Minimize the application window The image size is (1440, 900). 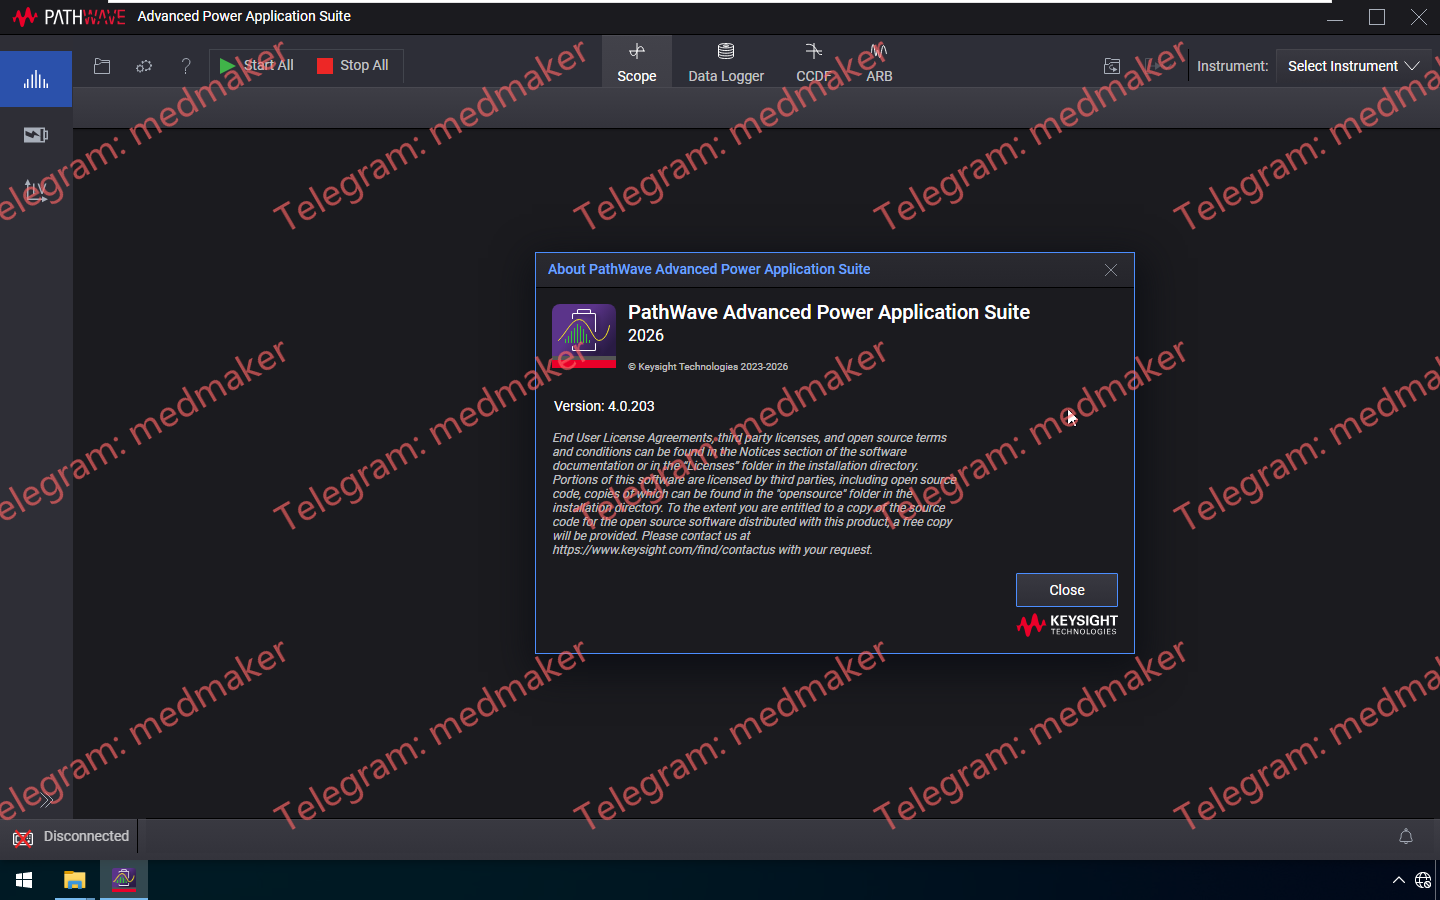tap(1335, 17)
